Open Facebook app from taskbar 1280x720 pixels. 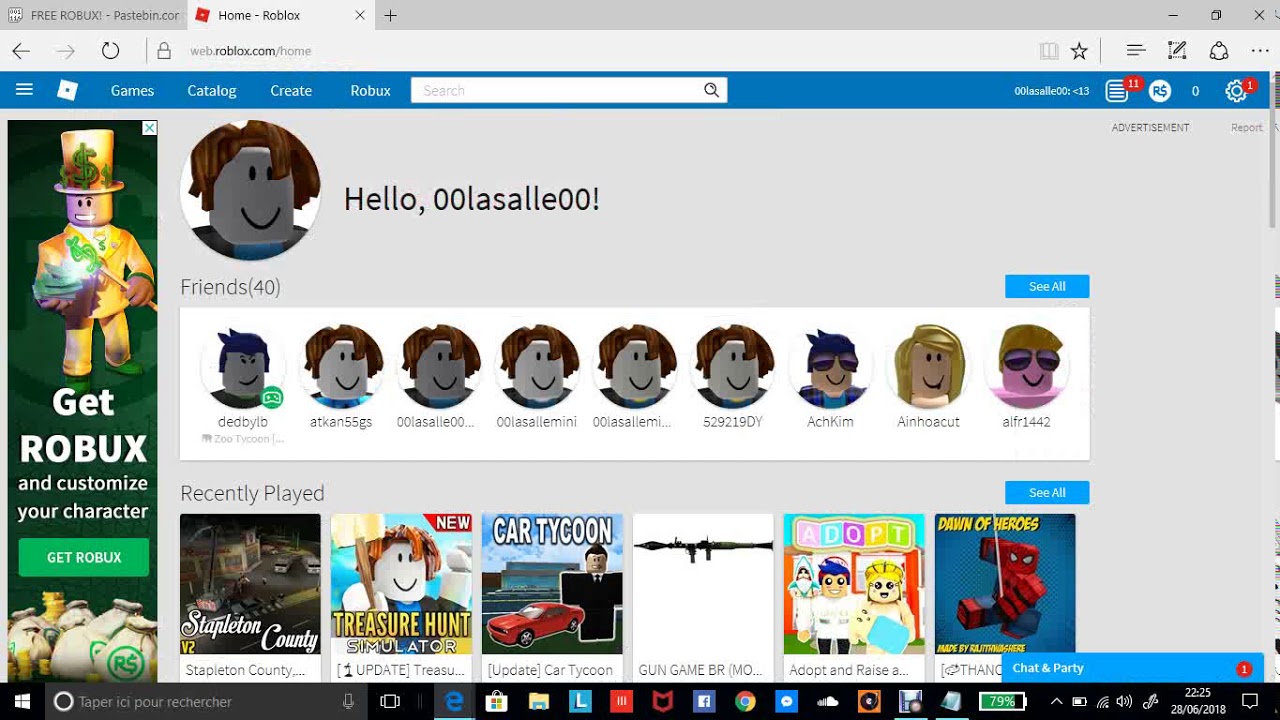point(703,702)
